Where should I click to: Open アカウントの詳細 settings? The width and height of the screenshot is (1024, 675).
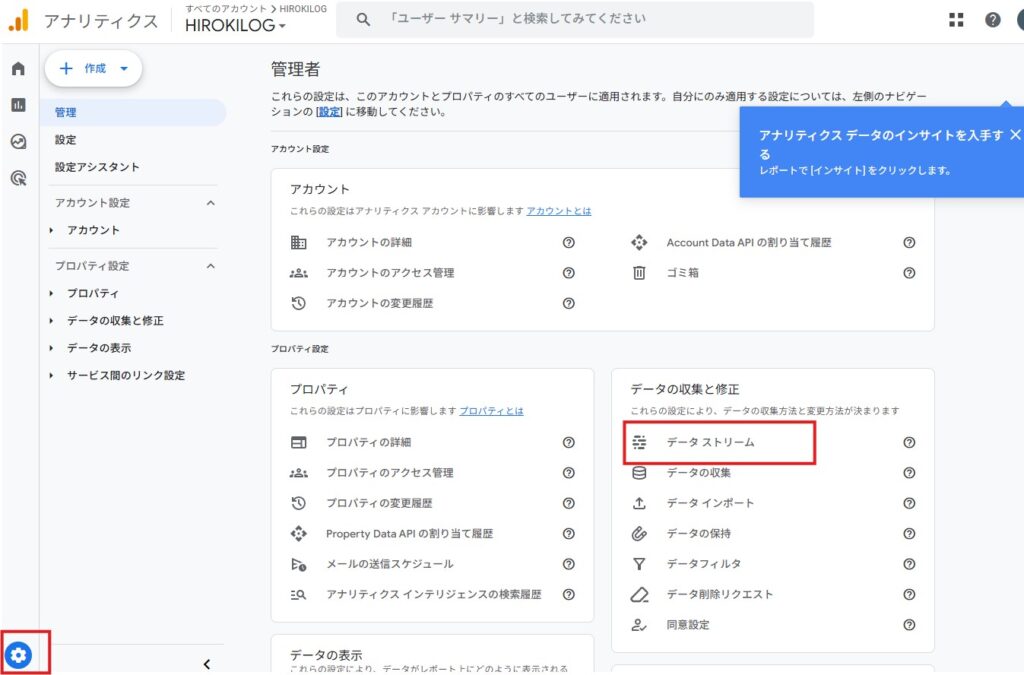369,242
